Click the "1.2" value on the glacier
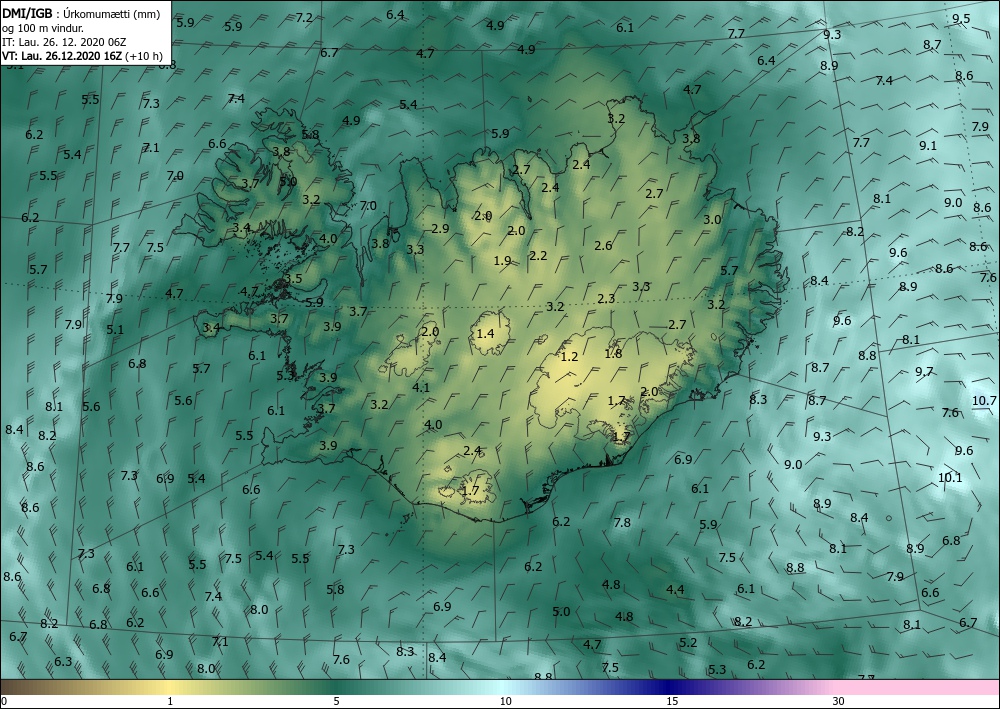Image resolution: width=1000 pixels, height=709 pixels. click(x=569, y=356)
